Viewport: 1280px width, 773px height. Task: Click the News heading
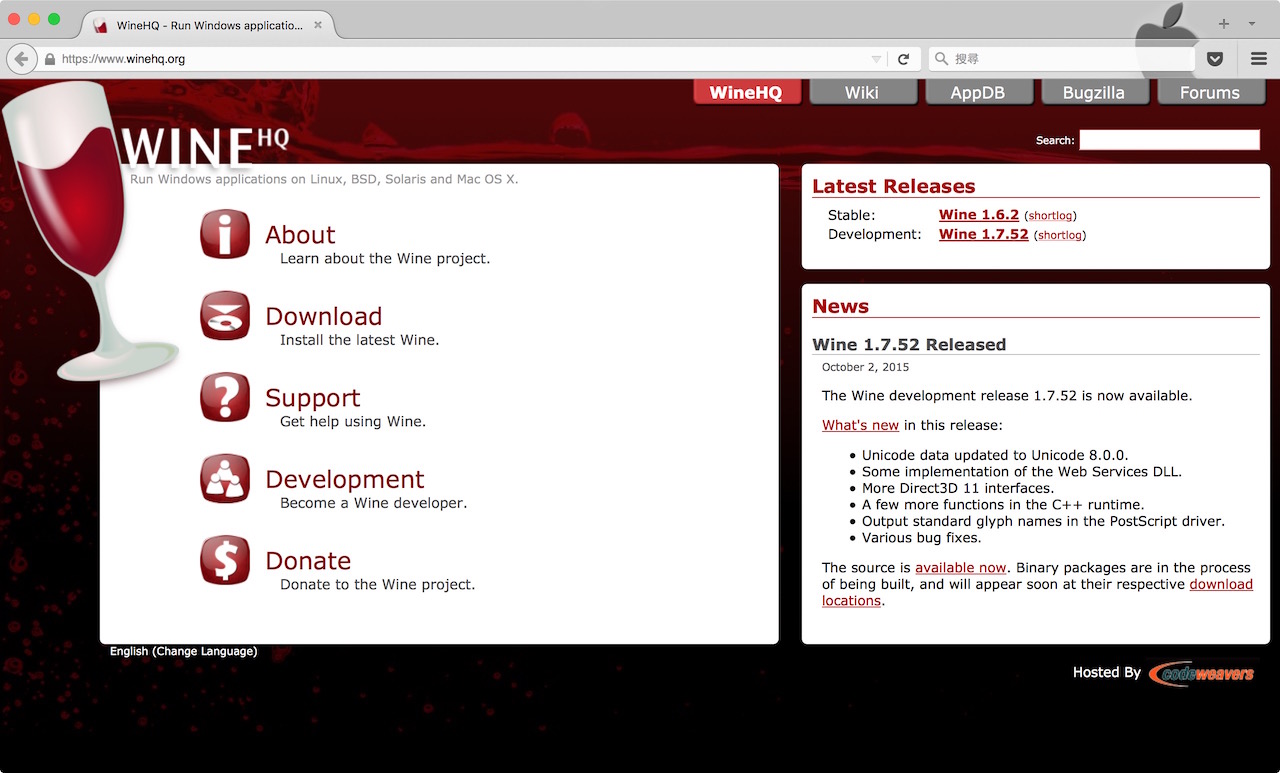[x=840, y=306]
